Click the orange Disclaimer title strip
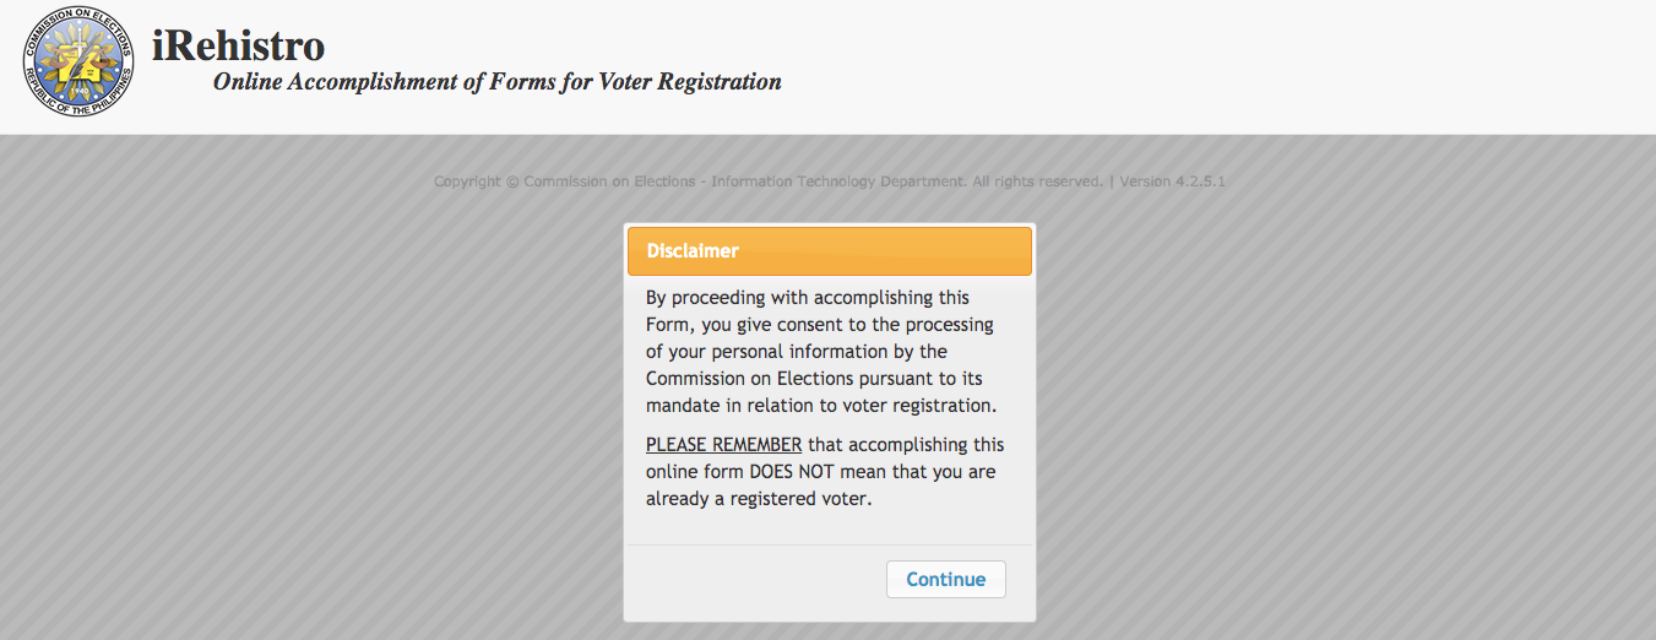 pyautogui.click(x=828, y=250)
